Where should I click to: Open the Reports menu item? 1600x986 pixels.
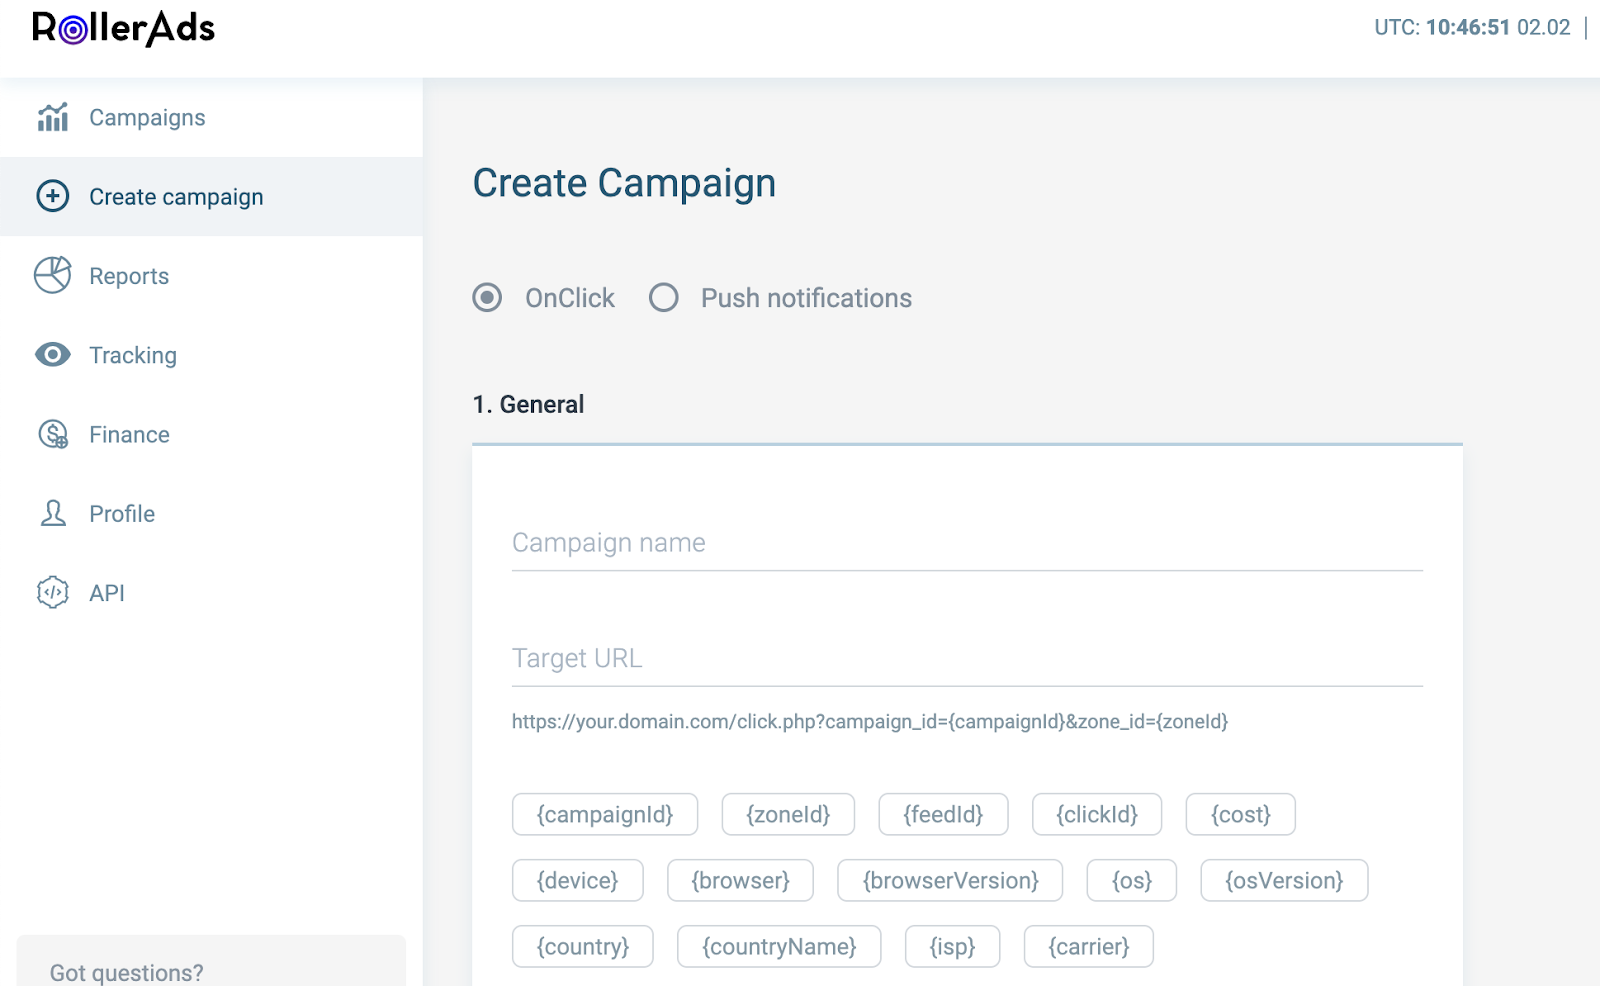(x=129, y=276)
